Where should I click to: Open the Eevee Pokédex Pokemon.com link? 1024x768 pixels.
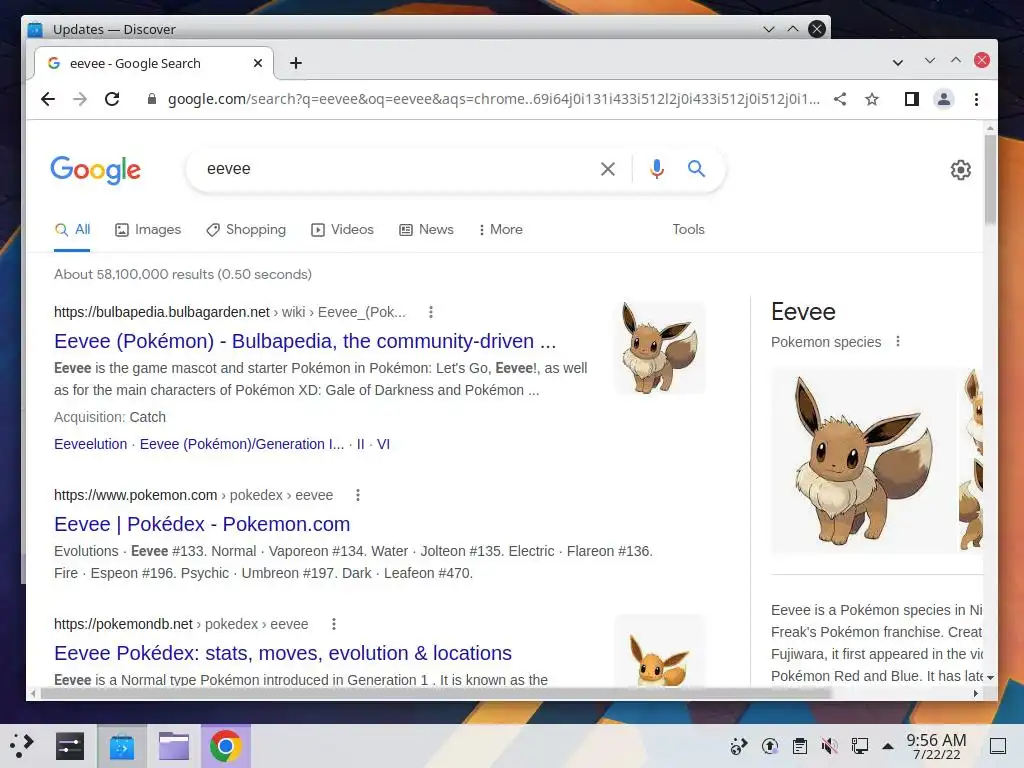(202, 524)
